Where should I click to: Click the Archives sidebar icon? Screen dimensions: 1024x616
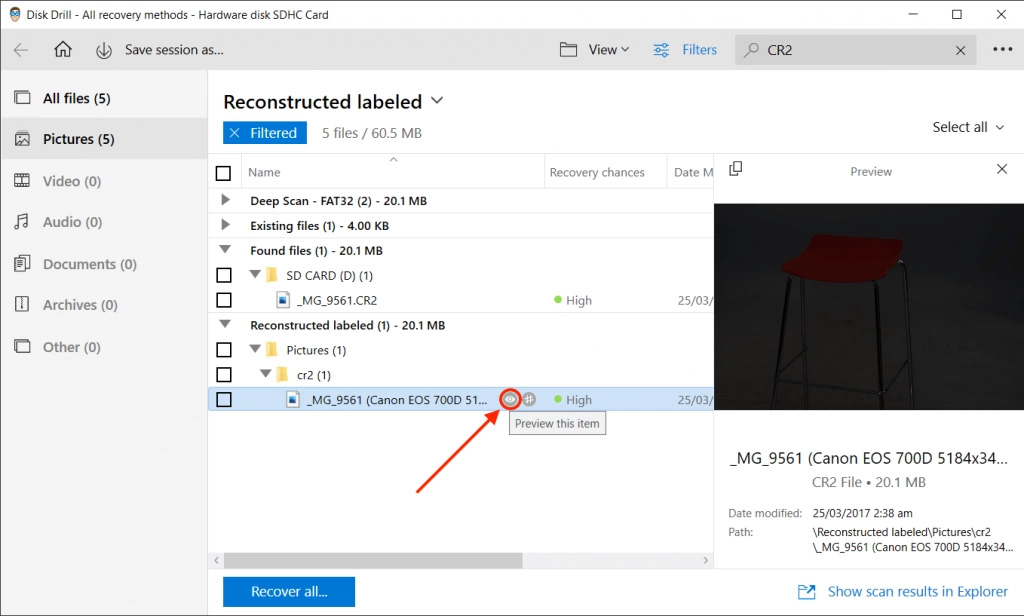tap(22, 304)
